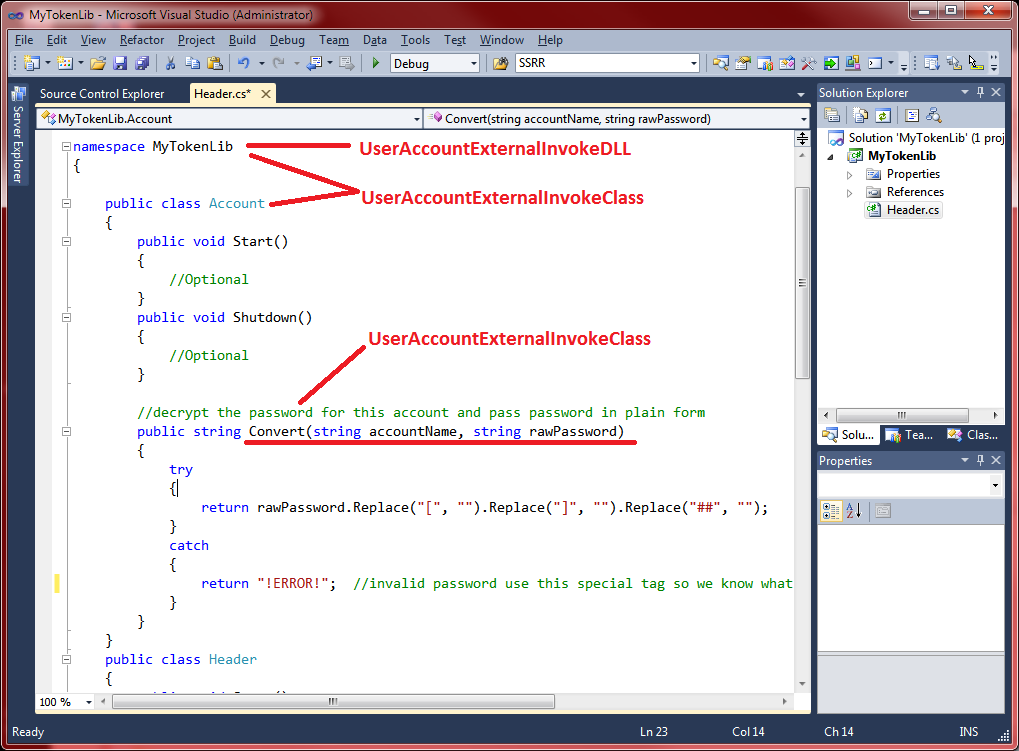Viewport: 1019px width, 751px height.
Task: Click the editor split-window handle above scrollbar
Action: 802,138
